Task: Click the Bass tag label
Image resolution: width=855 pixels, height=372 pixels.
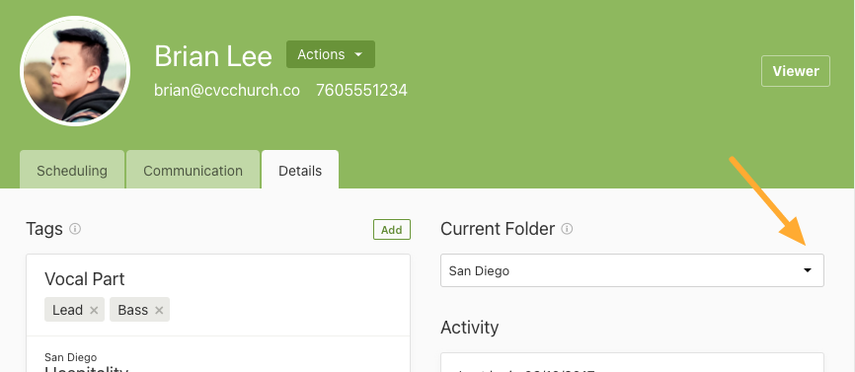Action: point(133,310)
